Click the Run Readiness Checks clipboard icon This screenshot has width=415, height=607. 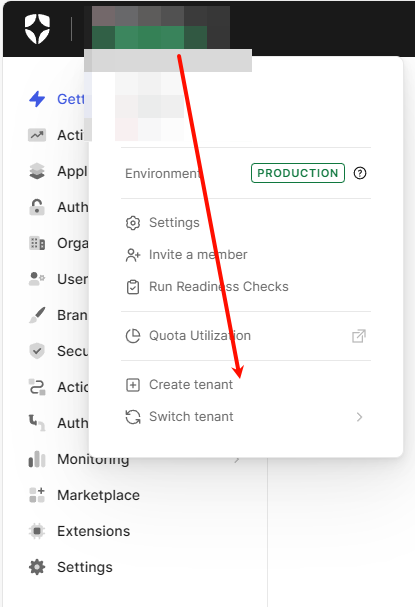133,287
